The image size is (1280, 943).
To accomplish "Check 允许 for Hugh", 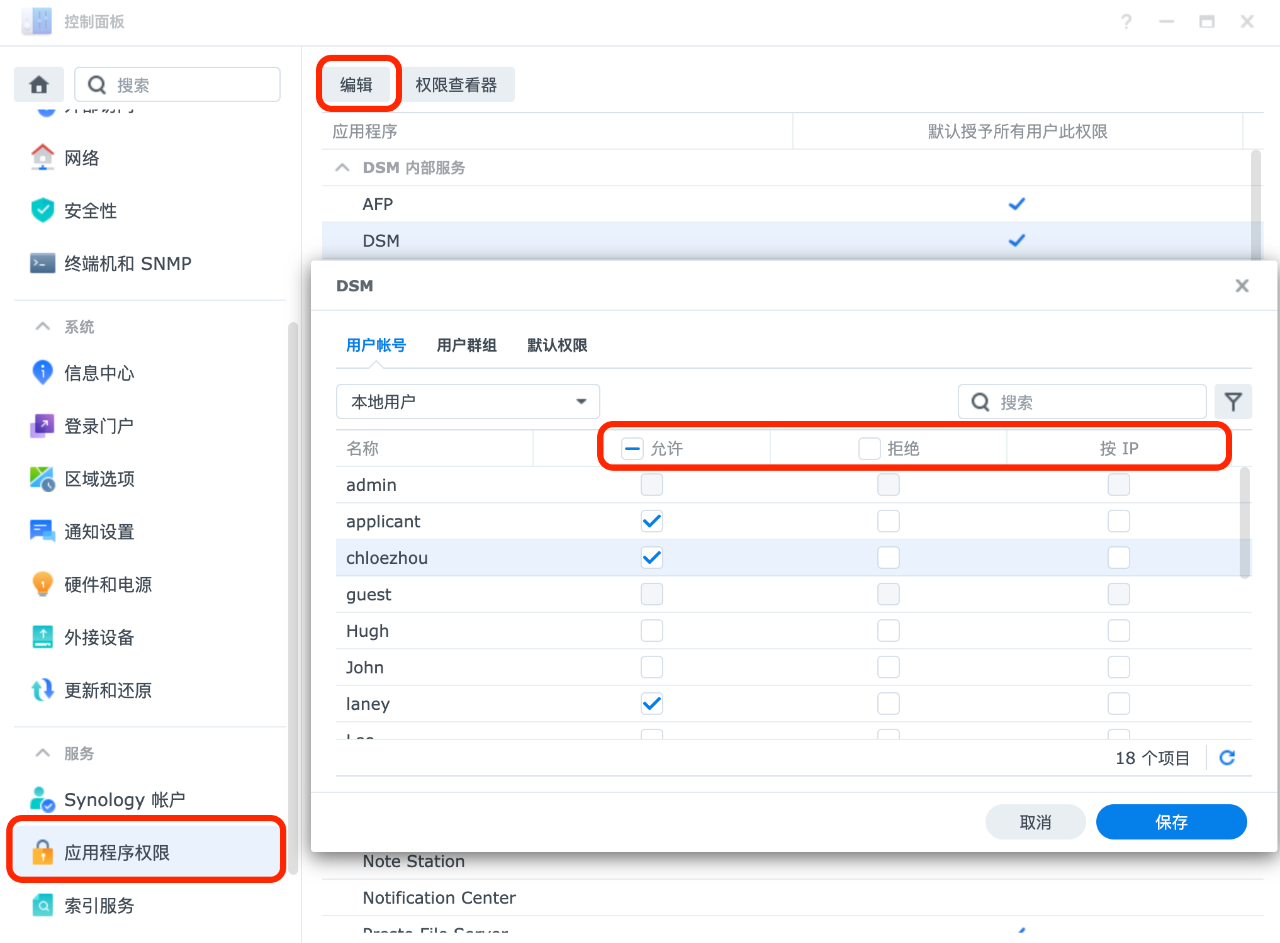I will pyautogui.click(x=652, y=631).
